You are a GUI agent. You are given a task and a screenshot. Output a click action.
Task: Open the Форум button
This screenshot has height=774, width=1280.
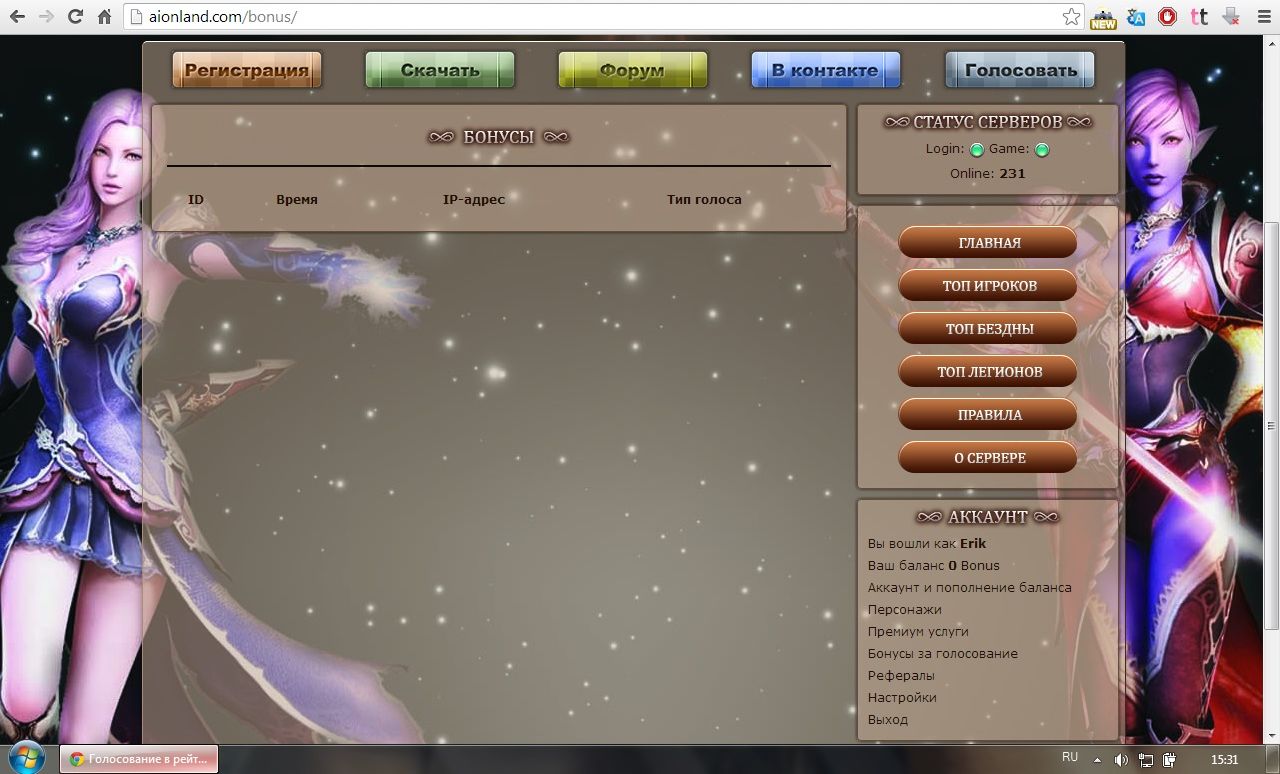(633, 70)
